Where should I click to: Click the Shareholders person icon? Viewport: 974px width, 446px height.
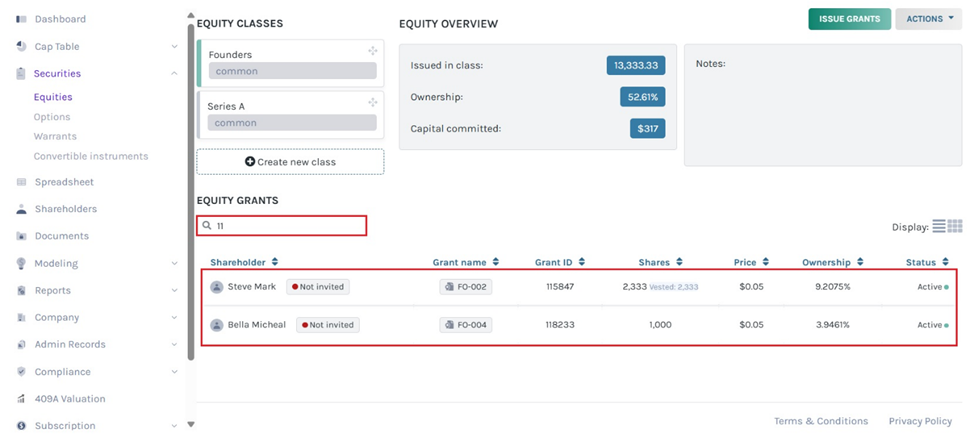coord(22,209)
